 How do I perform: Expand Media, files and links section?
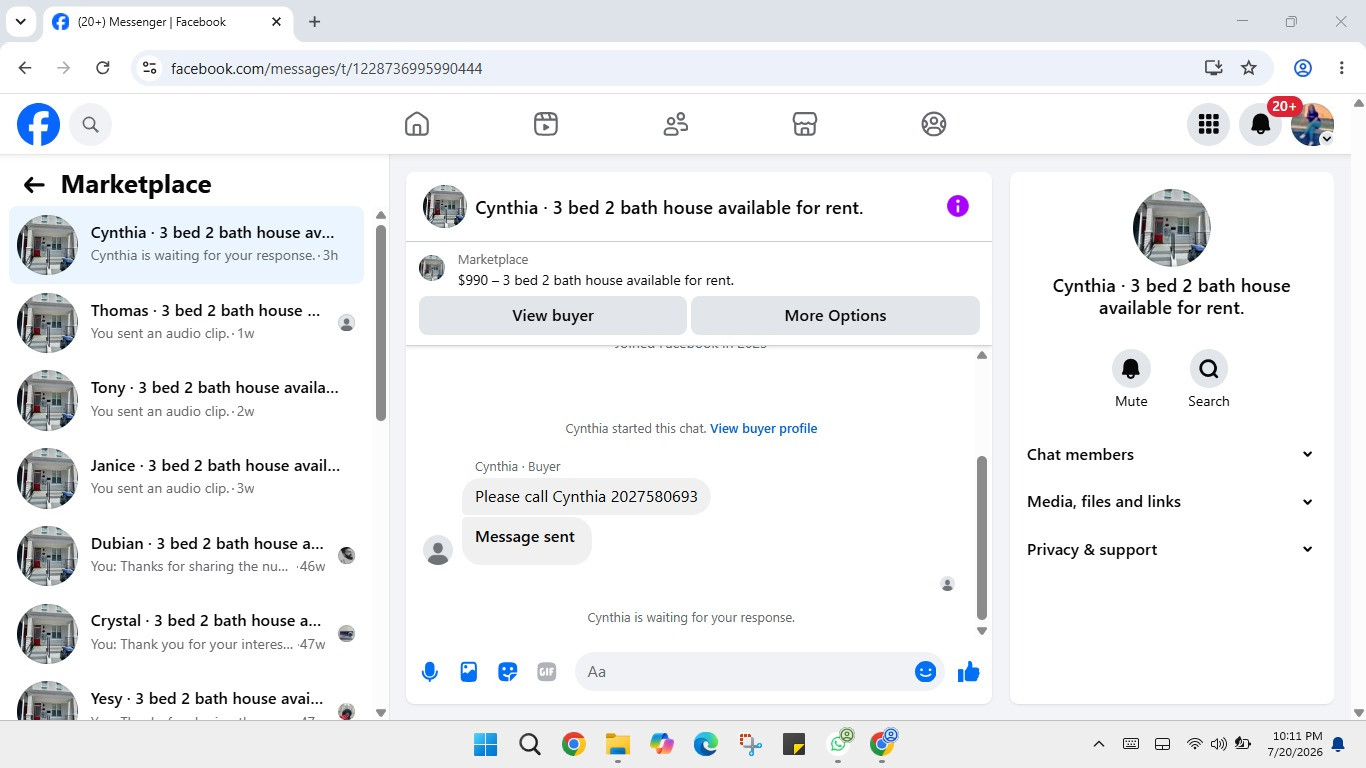point(1171,502)
